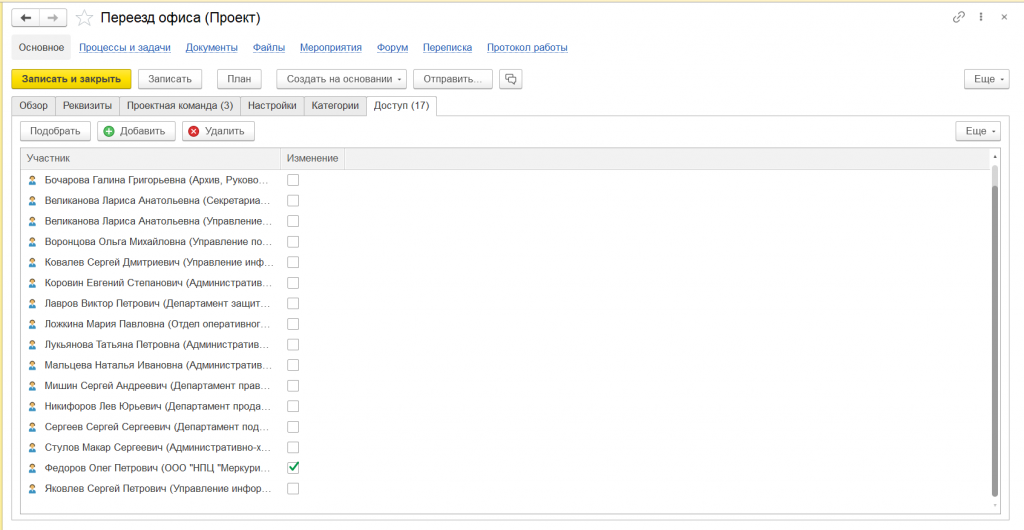1024x530 pixels.
Task: Click user icon beside Ковалев Сергей Дмитриевич
Action: tap(32, 262)
